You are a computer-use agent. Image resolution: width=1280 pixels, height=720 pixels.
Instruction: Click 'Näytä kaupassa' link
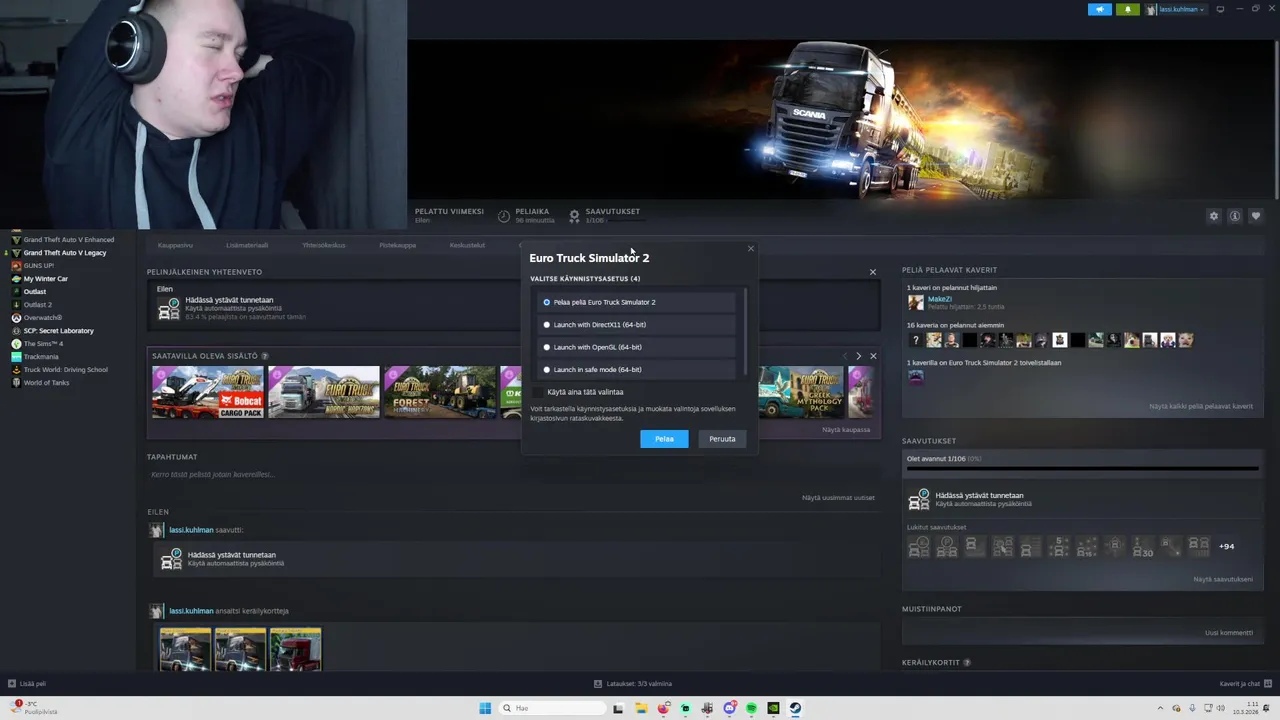[x=846, y=430]
